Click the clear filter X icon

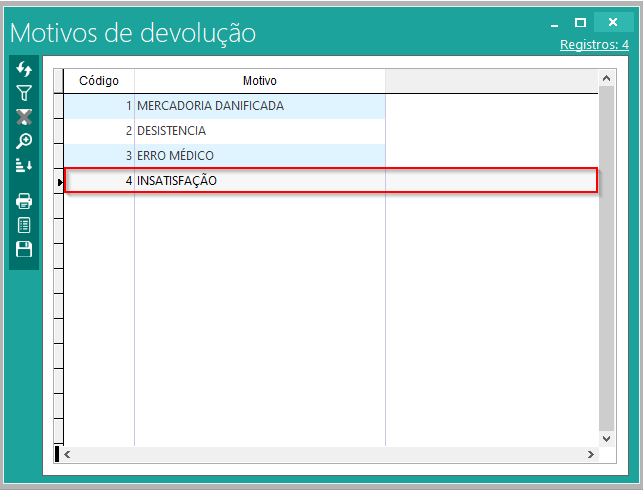24,117
